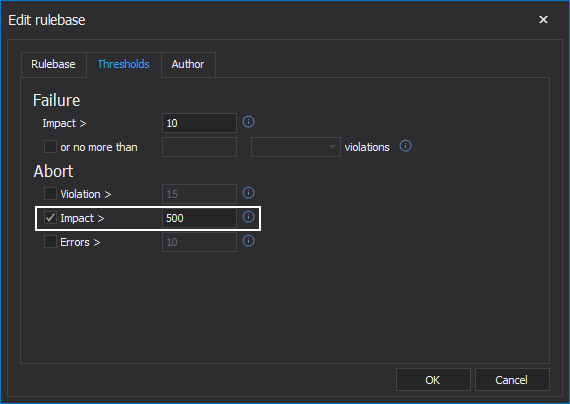Focus the Failure Impact field showing 10
The image size is (570, 404).
coord(199,123)
